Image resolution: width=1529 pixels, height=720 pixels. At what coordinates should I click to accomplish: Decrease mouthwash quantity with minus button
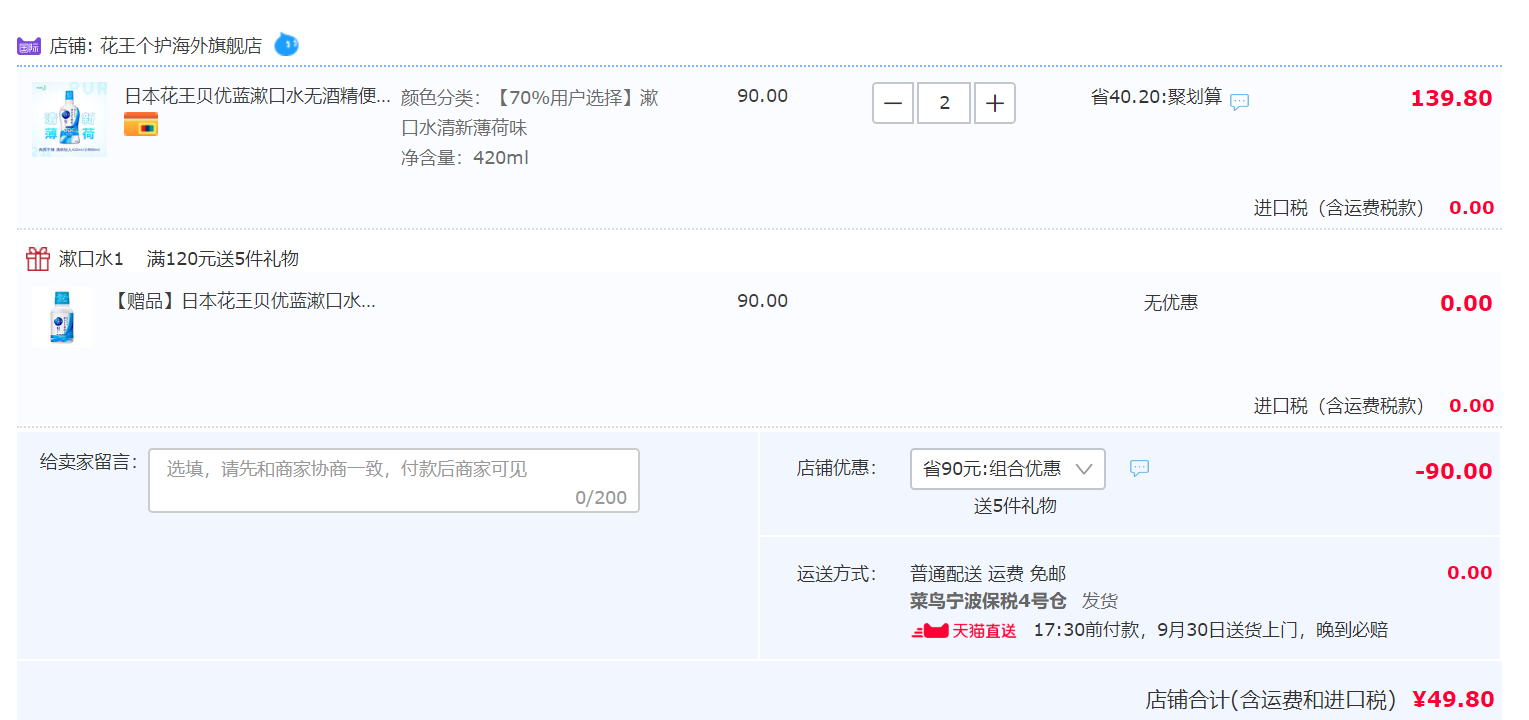tap(893, 103)
